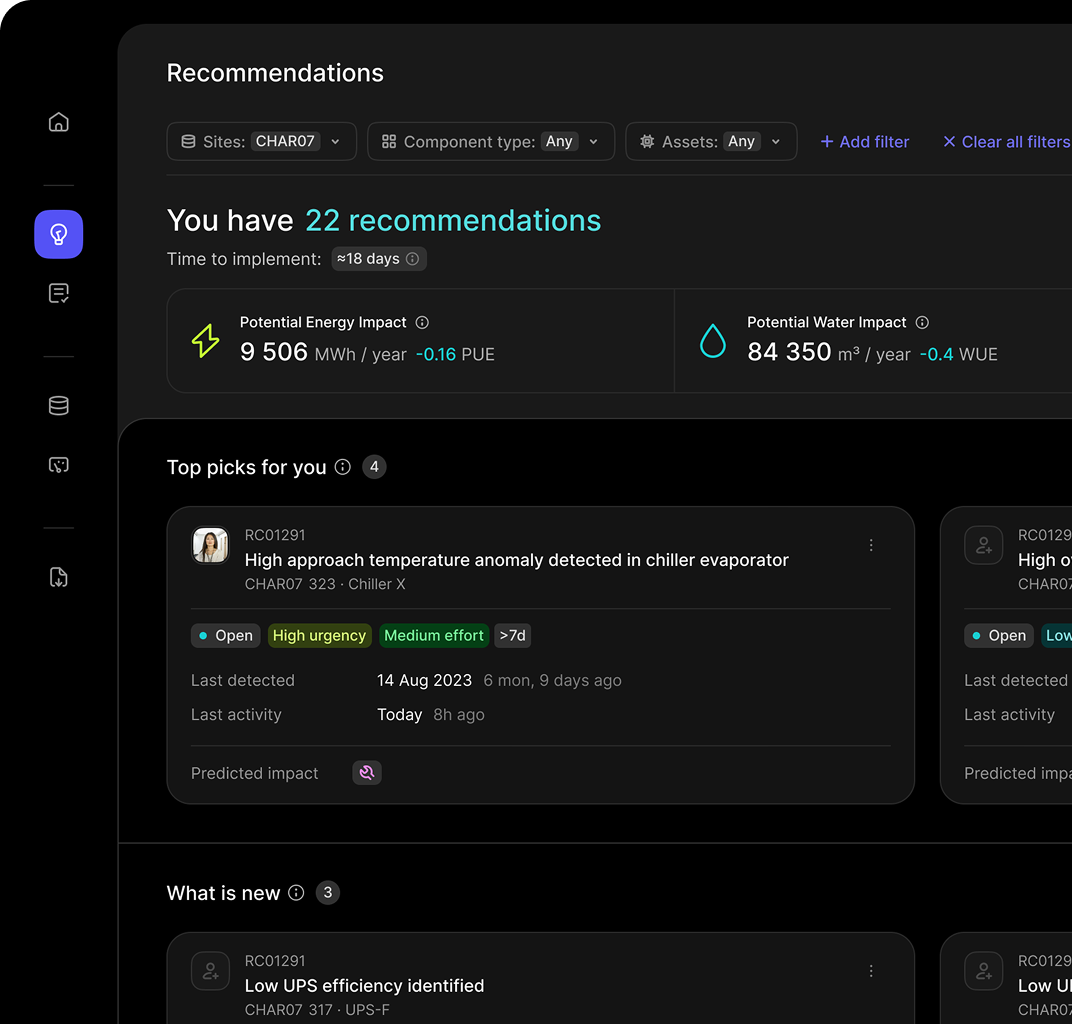Open the monitor diagnostics icon in sidebar
Screen dimensions: 1072x1024
(x=59, y=465)
